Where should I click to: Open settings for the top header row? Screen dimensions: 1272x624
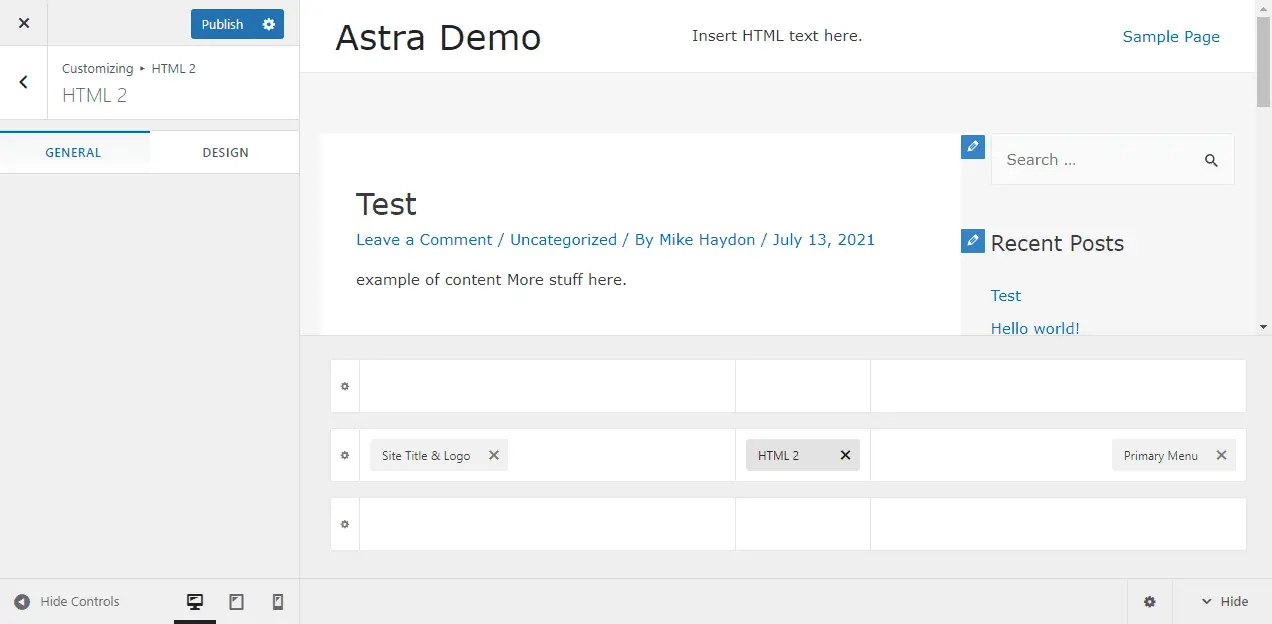point(344,386)
